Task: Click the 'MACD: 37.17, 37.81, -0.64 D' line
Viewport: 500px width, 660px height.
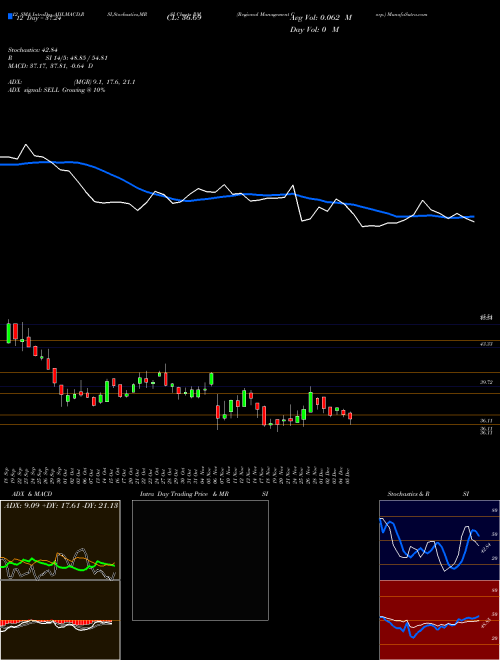Action: (51, 66)
